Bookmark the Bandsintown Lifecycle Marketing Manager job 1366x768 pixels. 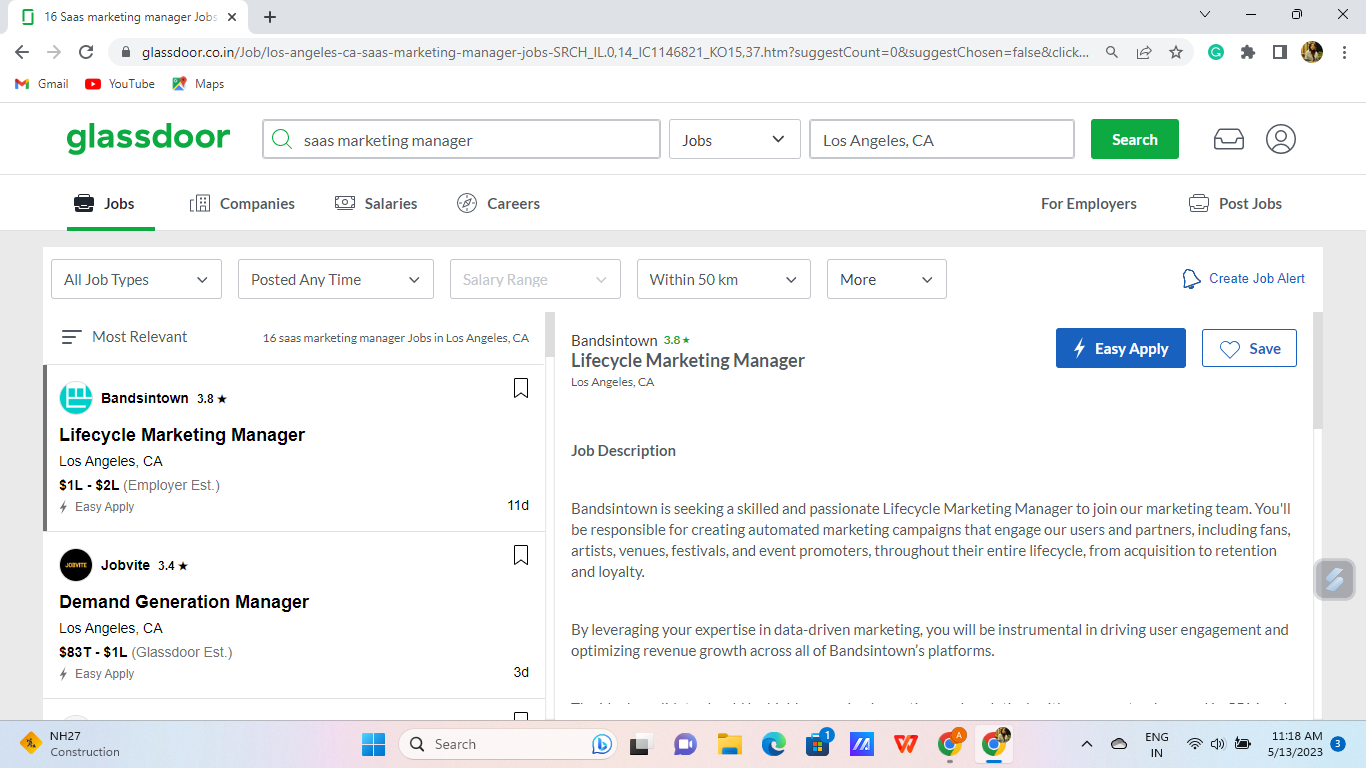pos(521,388)
